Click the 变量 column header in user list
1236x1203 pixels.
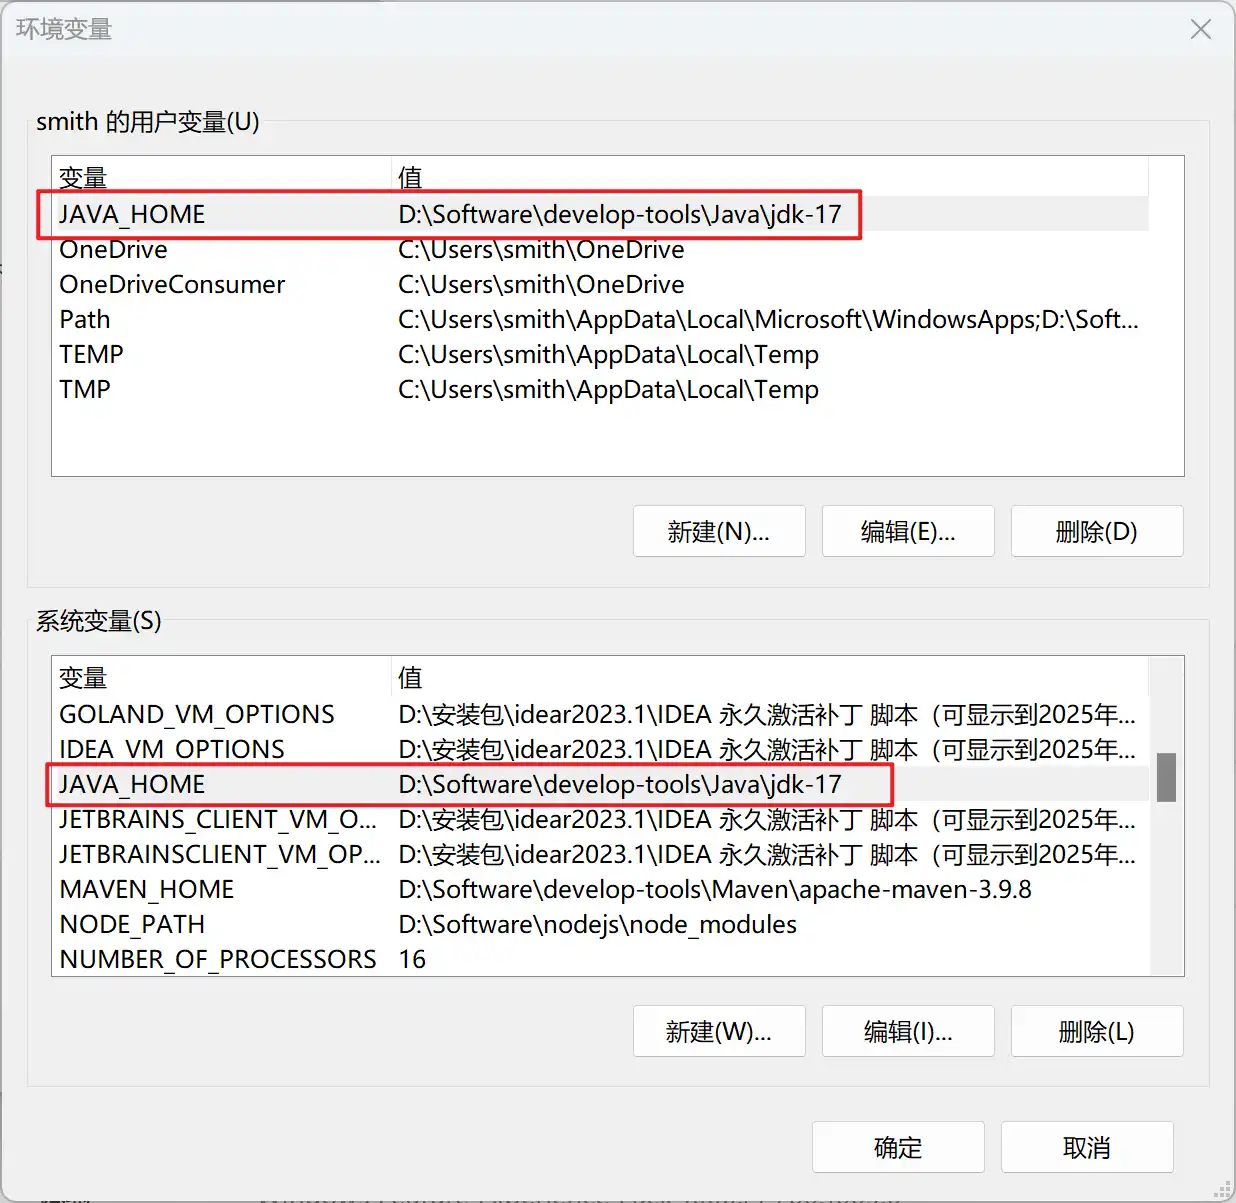point(221,177)
